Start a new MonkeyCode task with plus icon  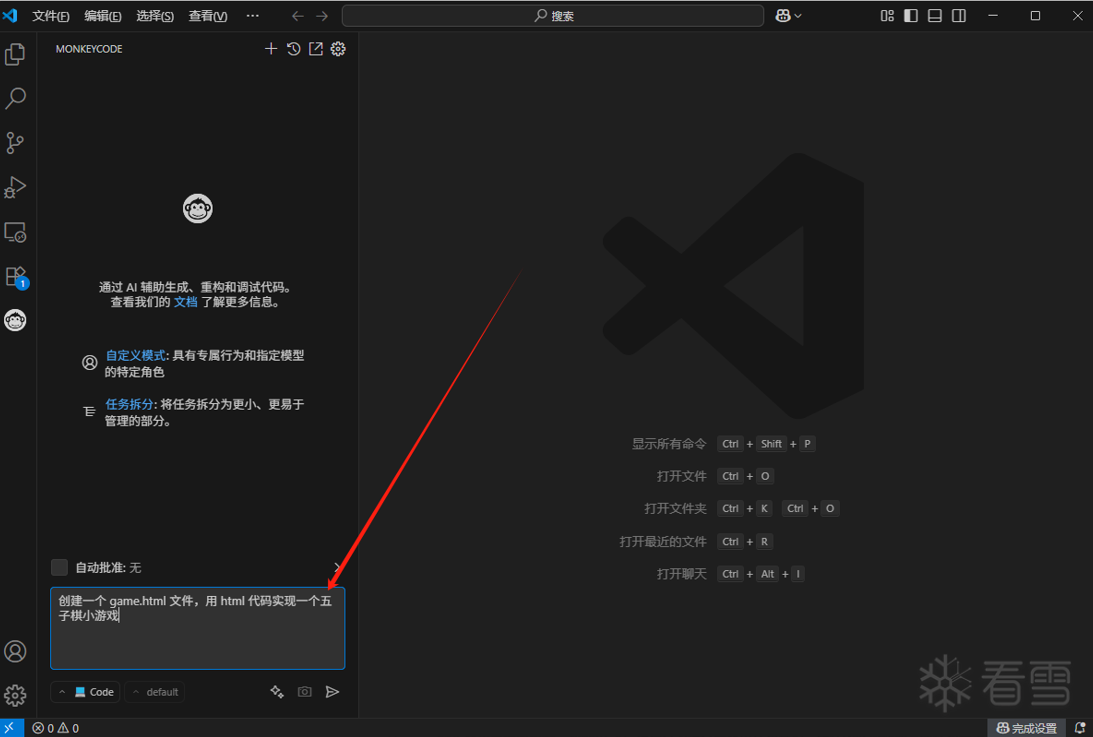coord(271,49)
